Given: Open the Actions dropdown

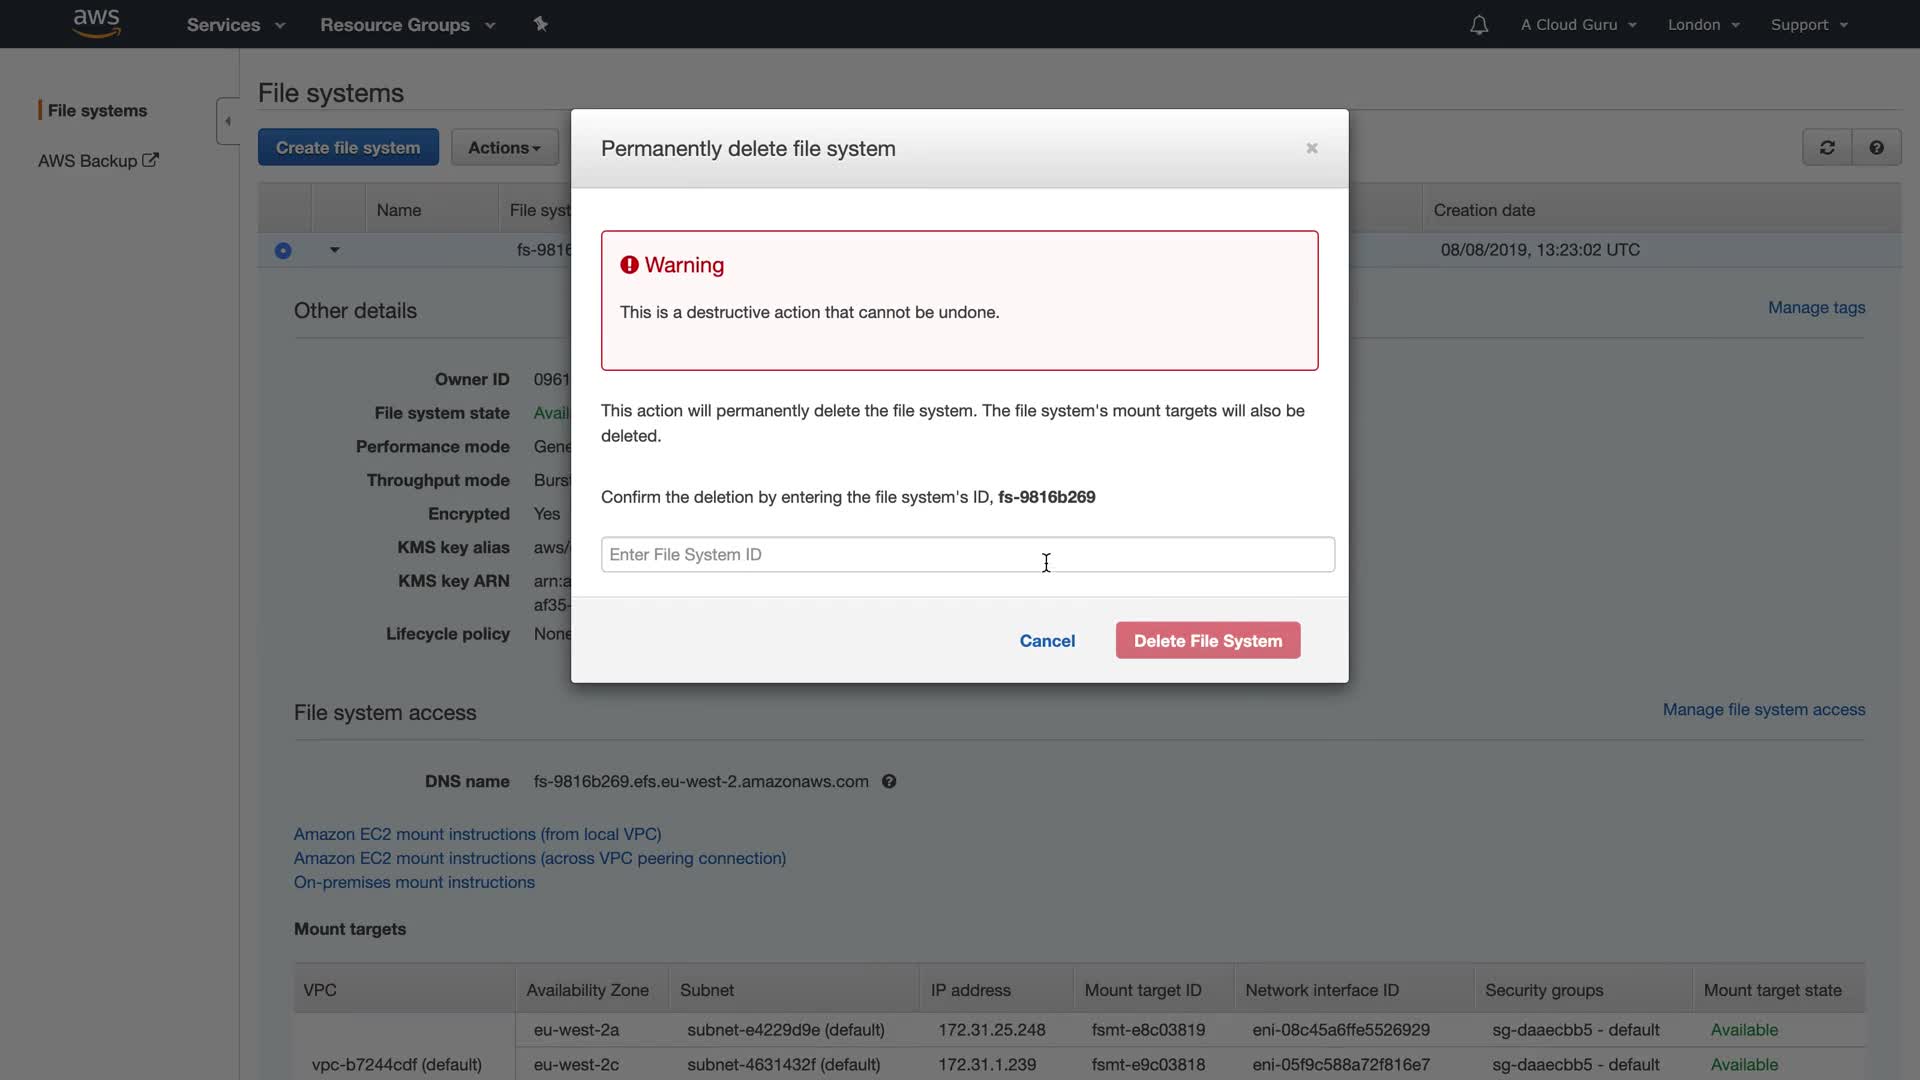Looking at the screenshot, I should (504, 148).
